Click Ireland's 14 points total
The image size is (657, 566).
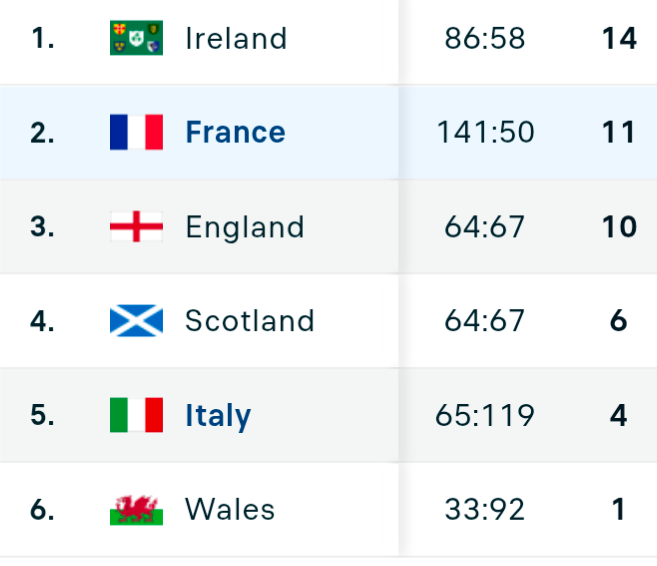point(619,38)
